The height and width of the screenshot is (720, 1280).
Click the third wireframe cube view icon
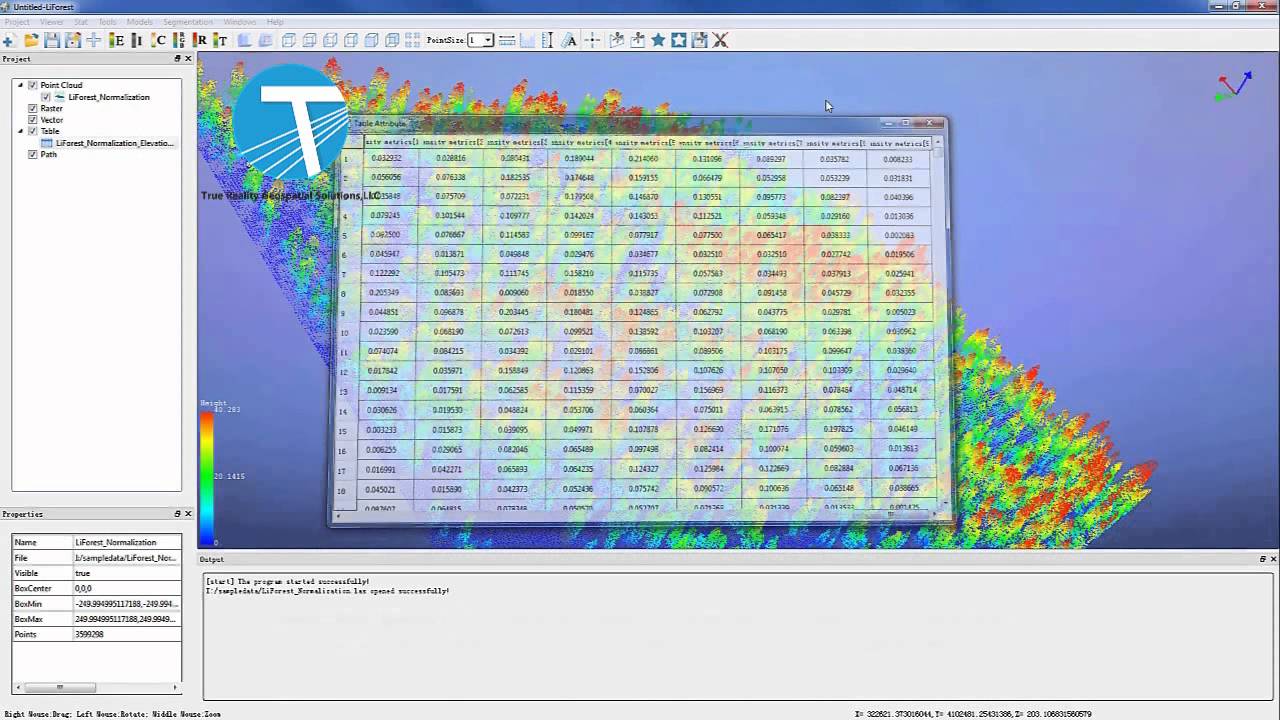point(330,40)
